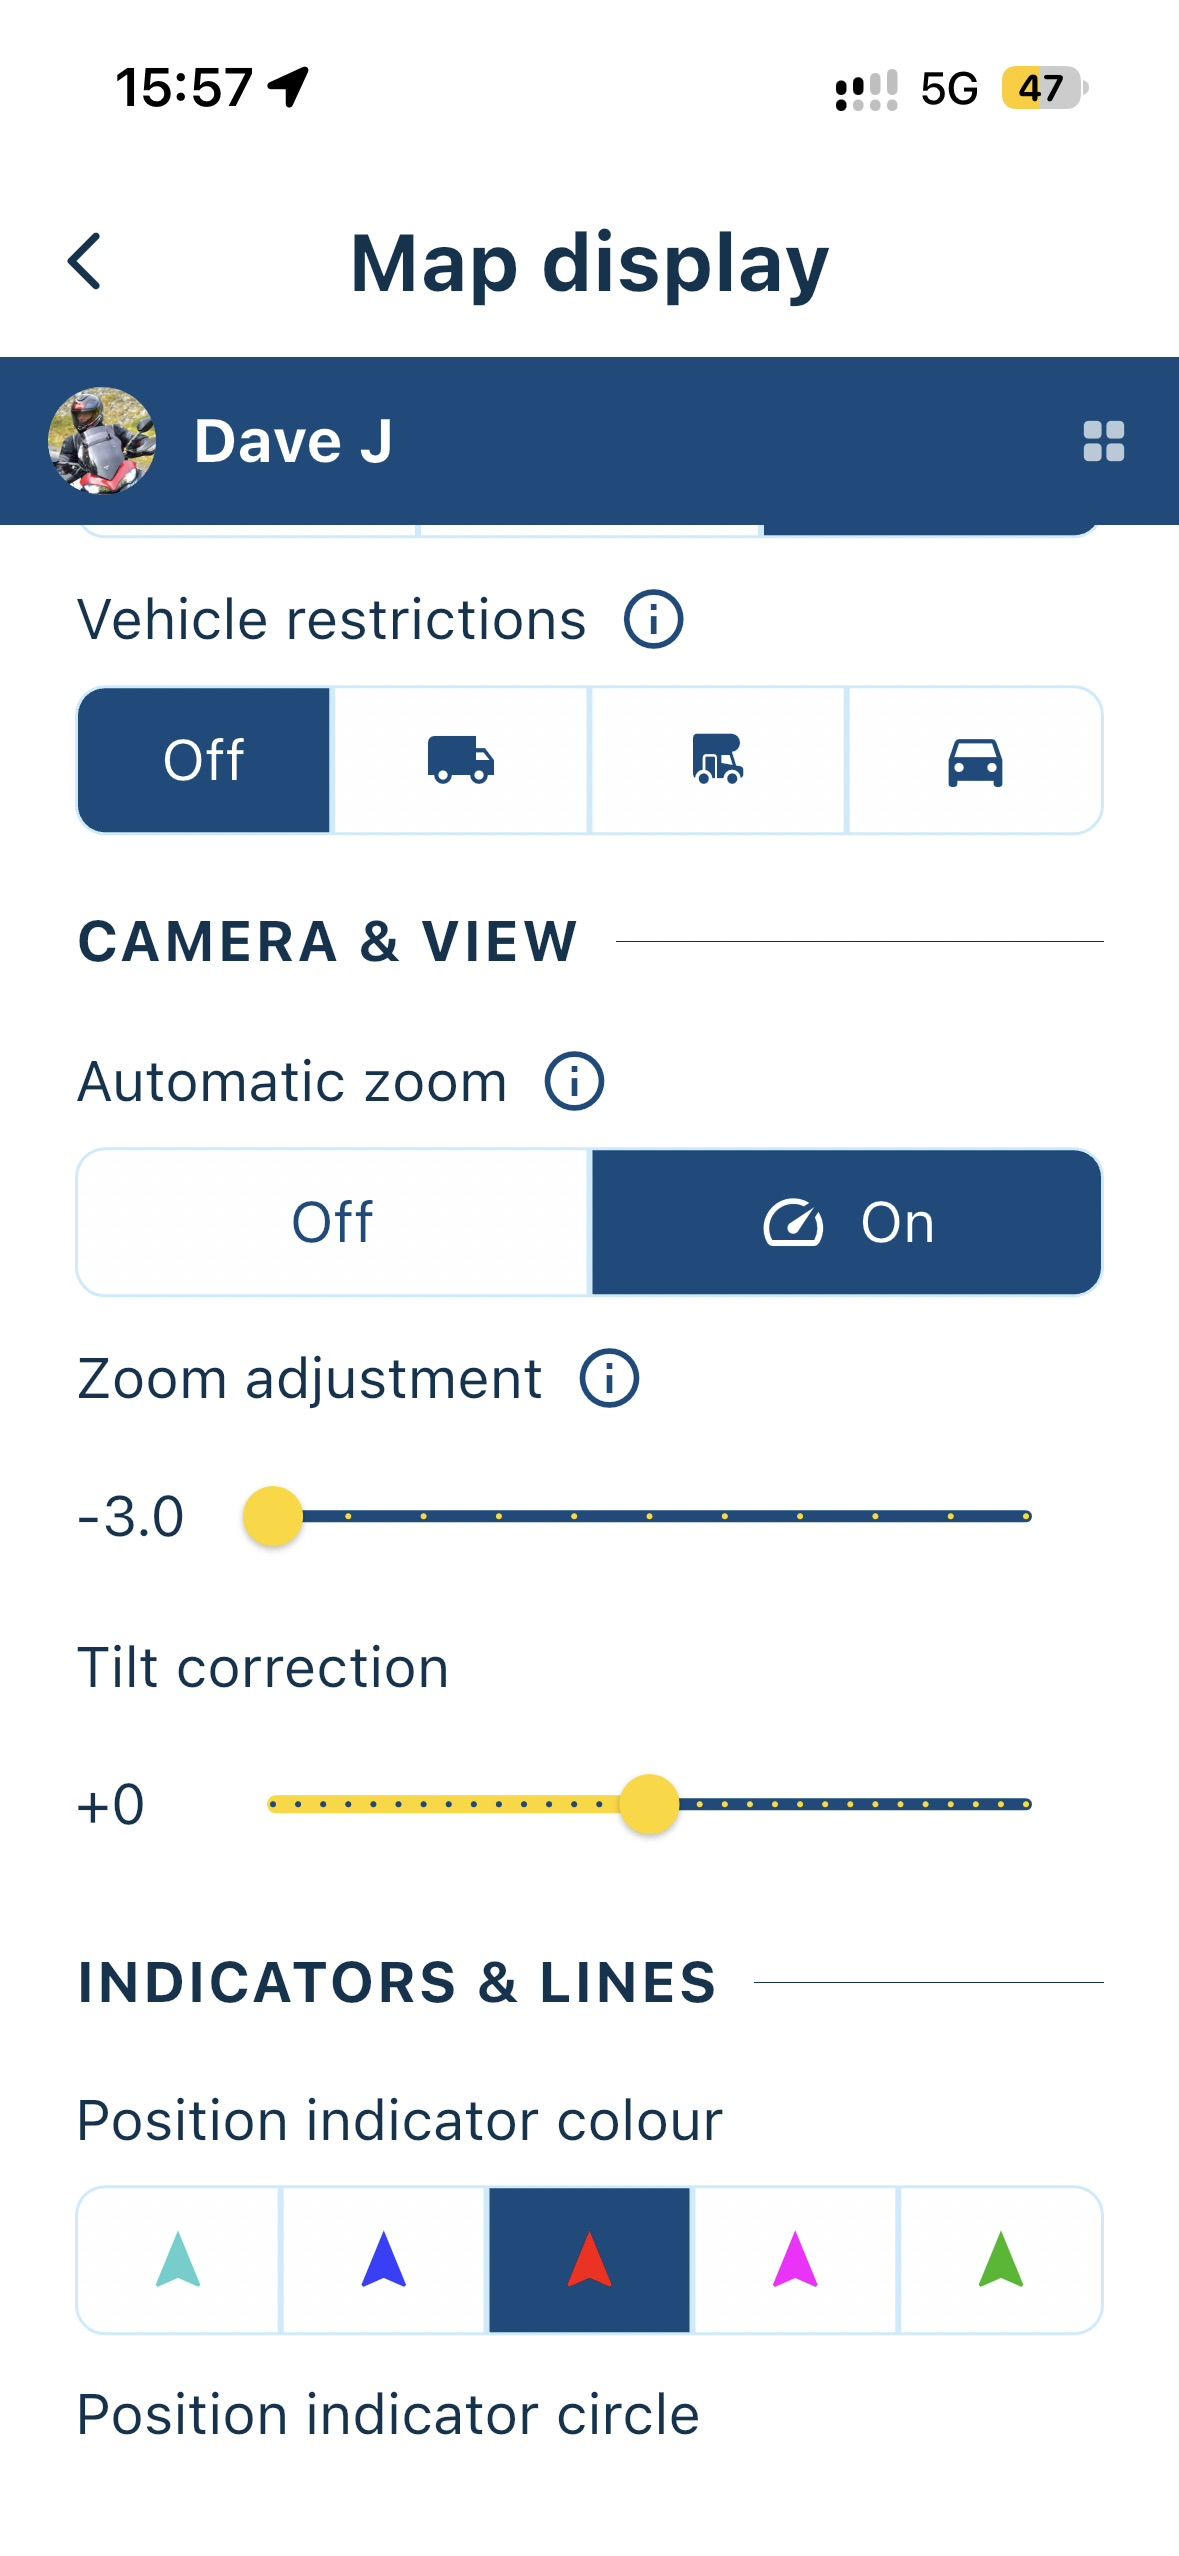Select truck vehicle restrictions
The height and width of the screenshot is (2556, 1179).
460,760
